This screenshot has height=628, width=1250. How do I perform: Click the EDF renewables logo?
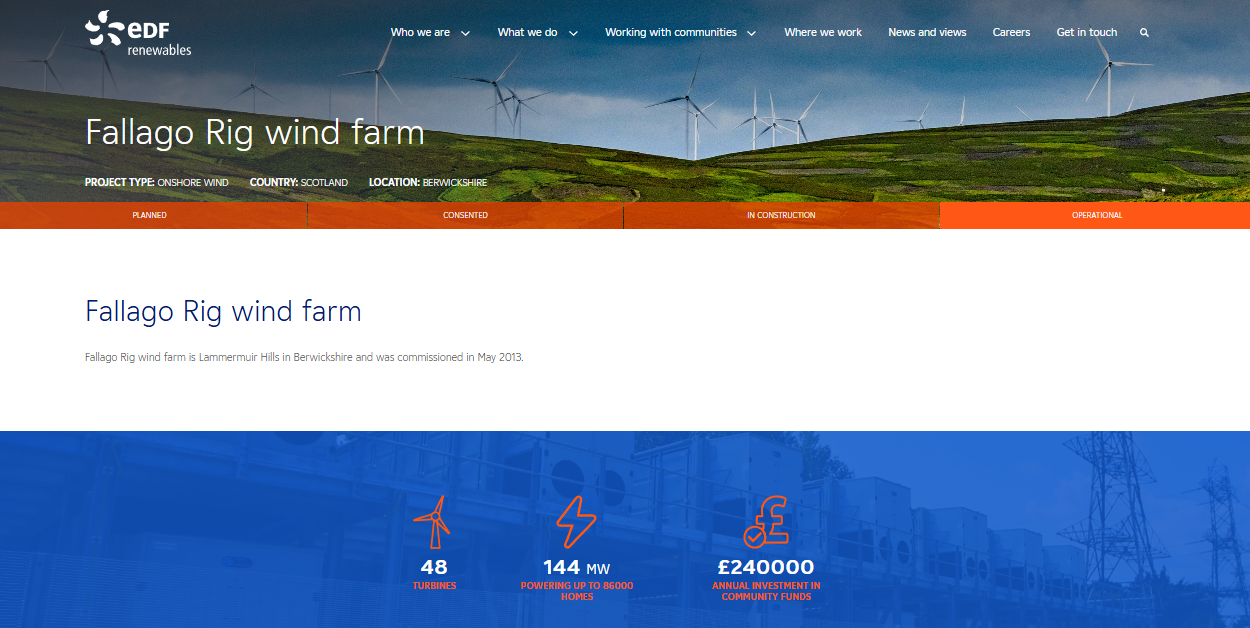[137, 31]
